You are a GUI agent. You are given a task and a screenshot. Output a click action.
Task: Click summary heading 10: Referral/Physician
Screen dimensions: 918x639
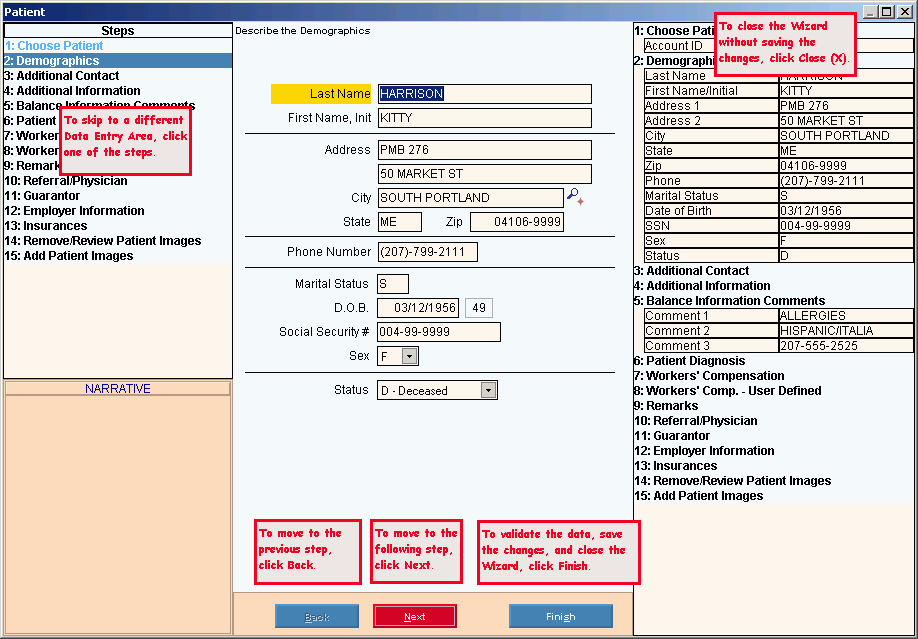[x=696, y=421]
